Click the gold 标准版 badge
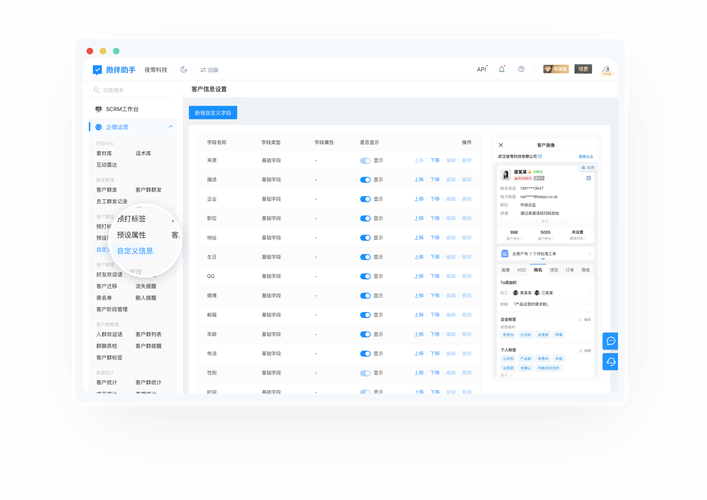This screenshot has height=500, width=707. [x=556, y=69]
